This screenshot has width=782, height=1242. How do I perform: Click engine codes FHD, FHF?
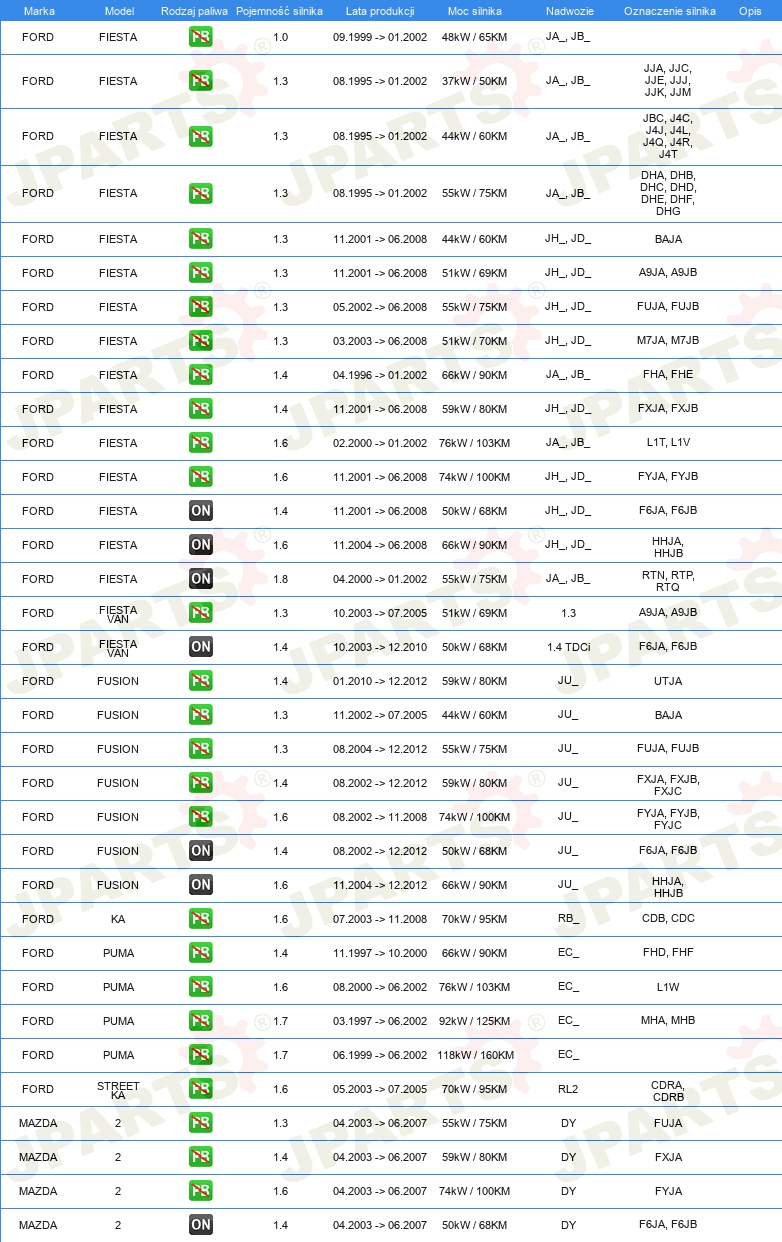668,953
